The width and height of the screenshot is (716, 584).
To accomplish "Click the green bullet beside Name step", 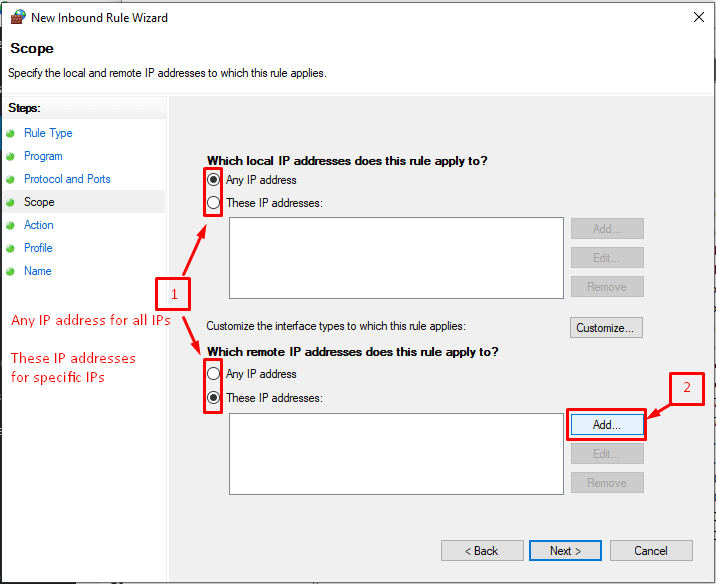I will (x=11, y=271).
